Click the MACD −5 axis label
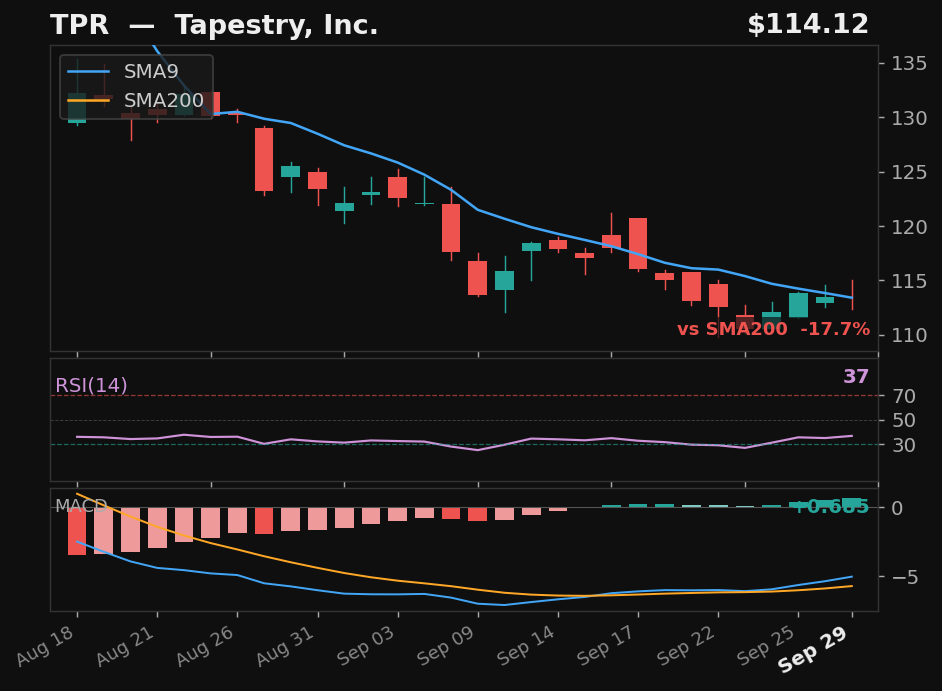942x691 pixels. pyautogui.click(x=904, y=577)
